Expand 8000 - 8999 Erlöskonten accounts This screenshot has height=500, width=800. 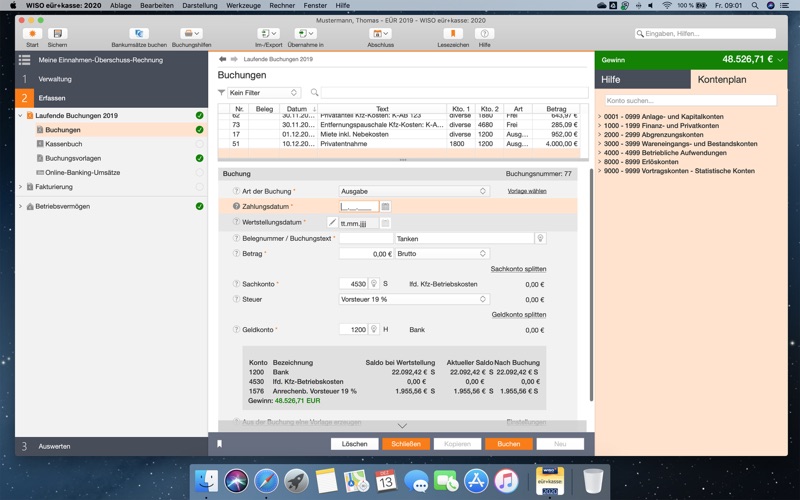600,162
